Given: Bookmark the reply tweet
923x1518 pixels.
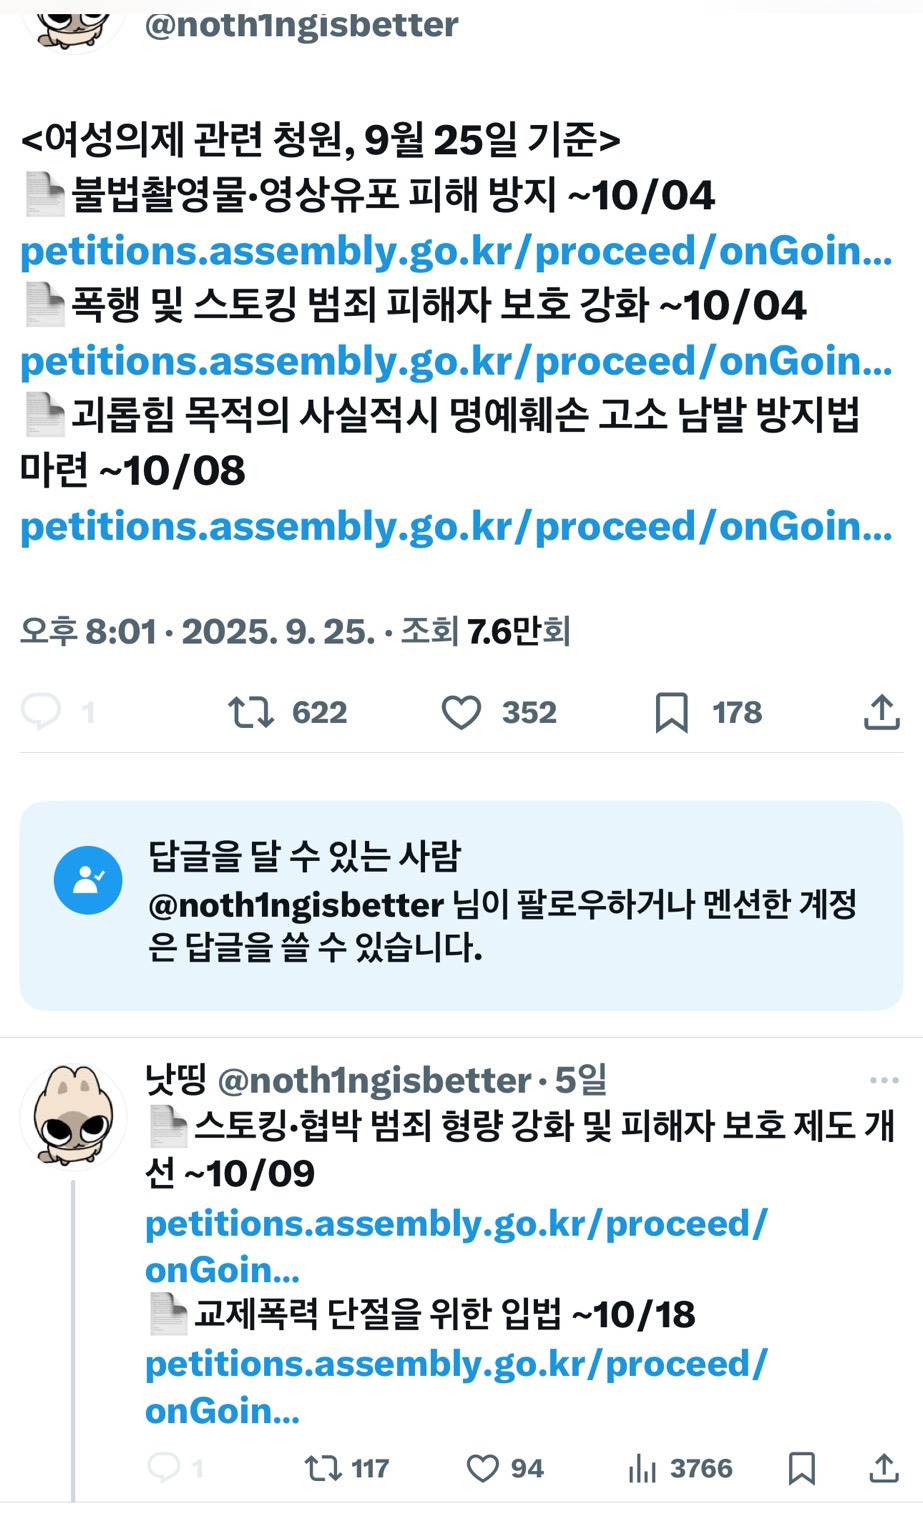Looking at the screenshot, I should (x=801, y=1467).
